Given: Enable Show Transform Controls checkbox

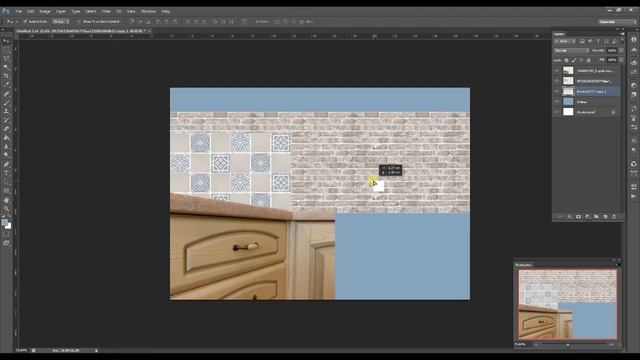Looking at the screenshot, I should tap(79, 21).
